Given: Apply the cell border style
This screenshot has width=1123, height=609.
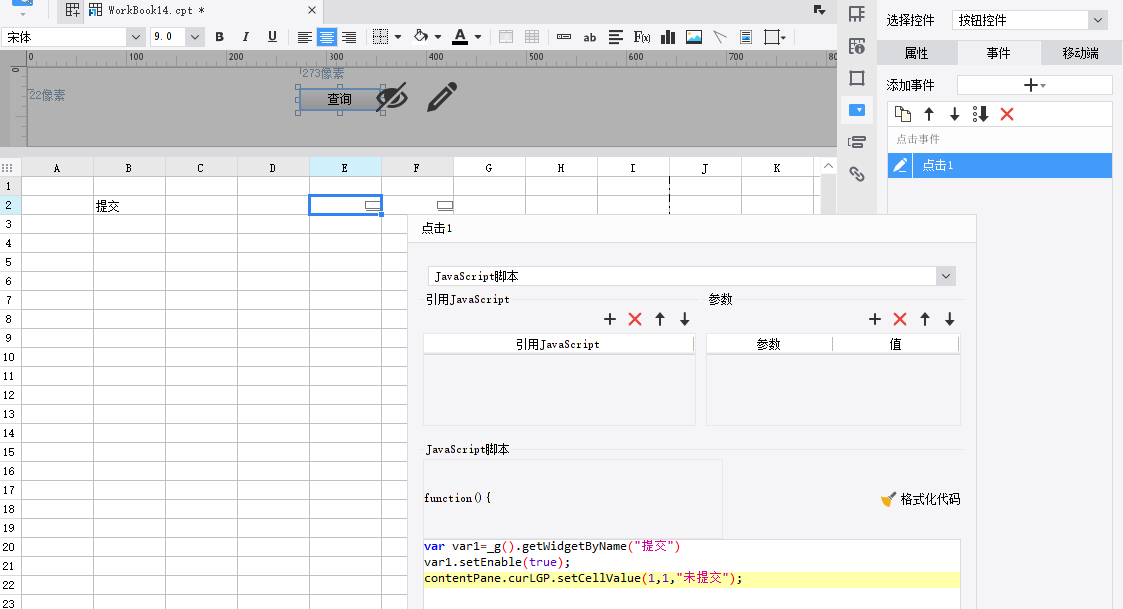Looking at the screenshot, I should click(x=380, y=37).
